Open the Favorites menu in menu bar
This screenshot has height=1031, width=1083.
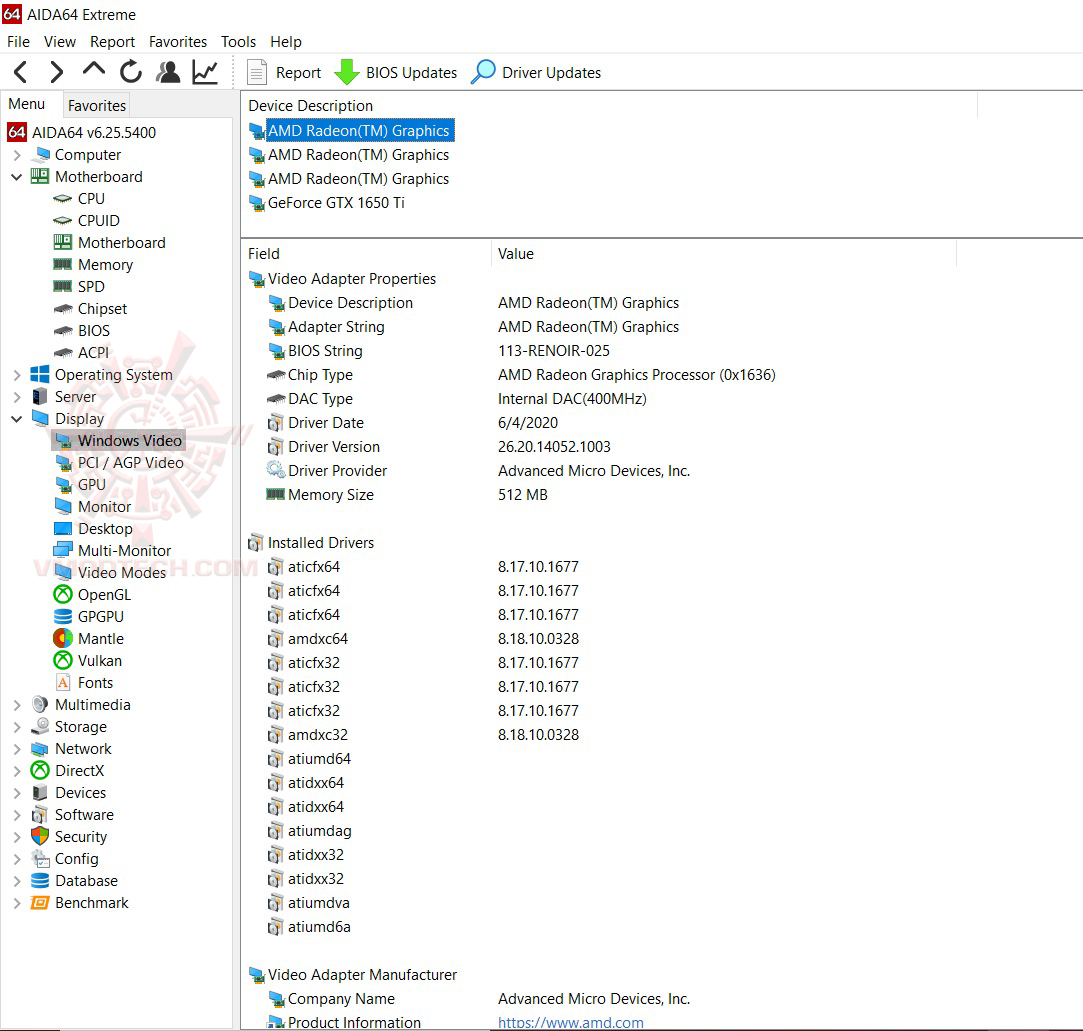[x=178, y=41]
